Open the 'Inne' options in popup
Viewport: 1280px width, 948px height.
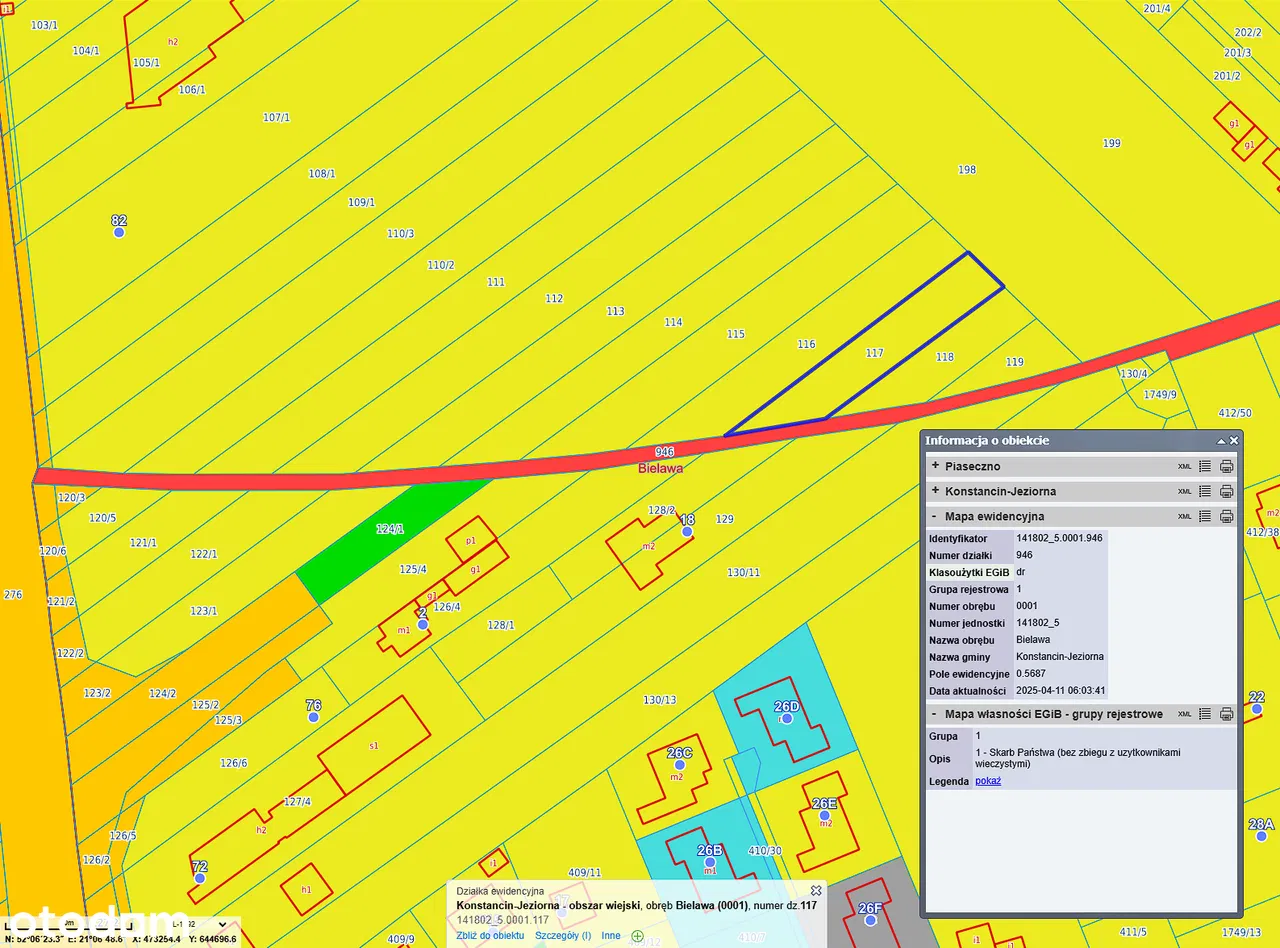click(x=610, y=936)
